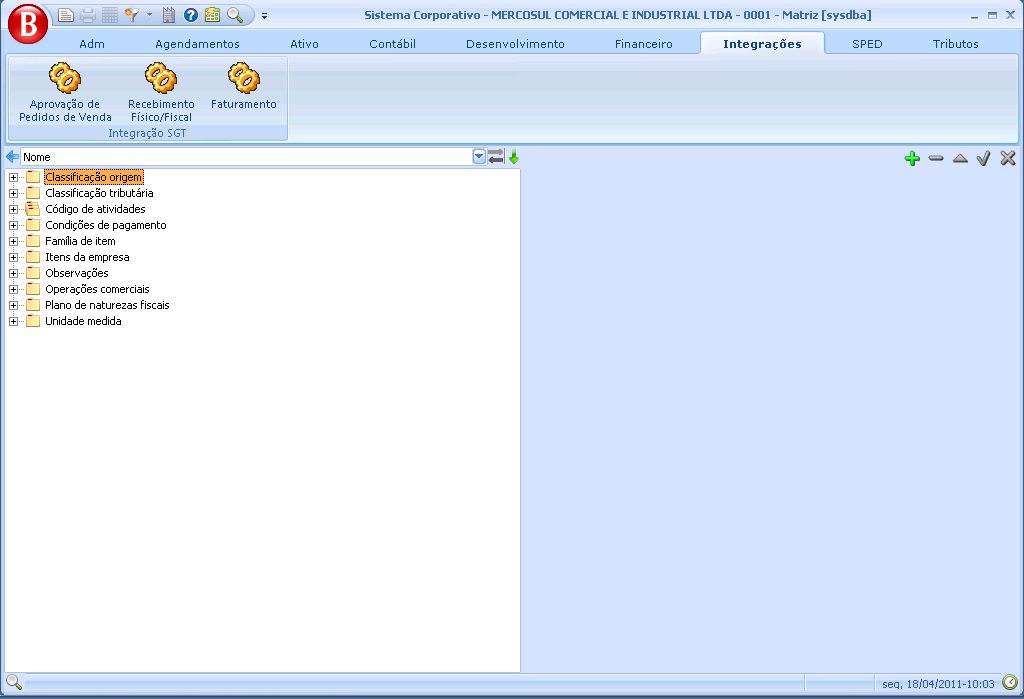1024x699 pixels.
Task: Expand the Unidade medida tree node
Action: pyautogui.click(x=14, y=321)
